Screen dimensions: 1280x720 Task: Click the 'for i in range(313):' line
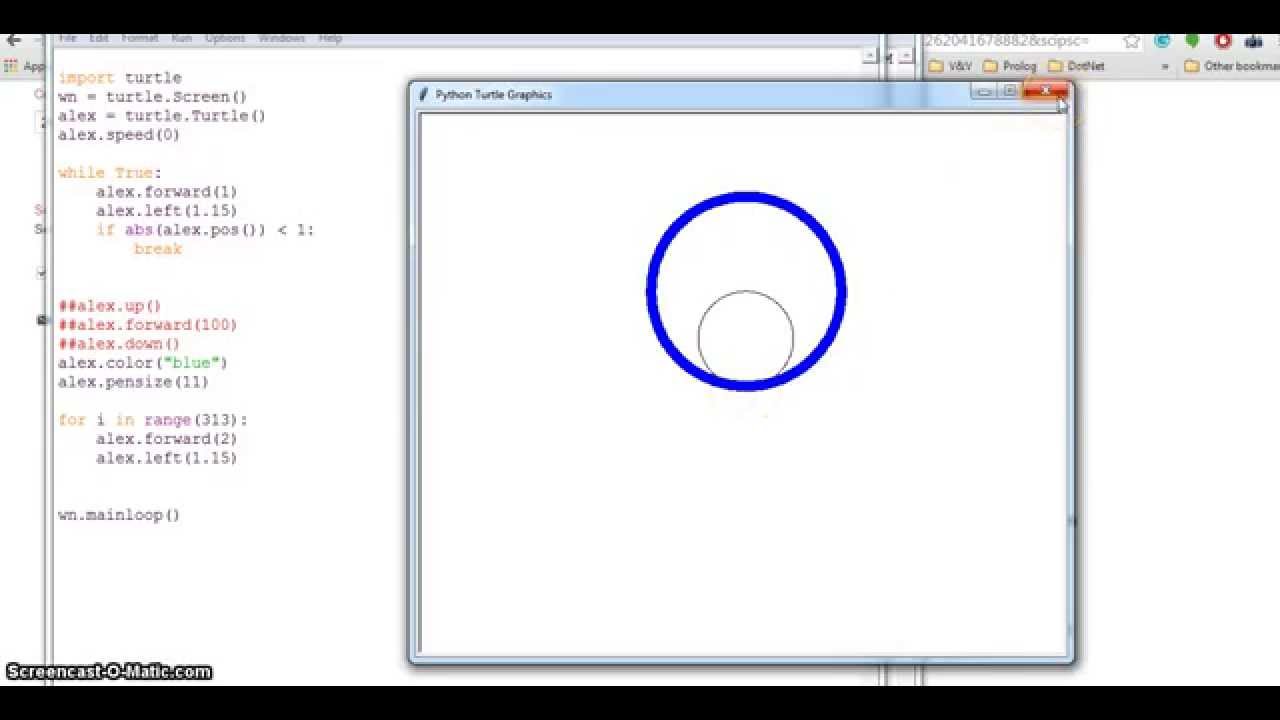[x=152, y=420]
